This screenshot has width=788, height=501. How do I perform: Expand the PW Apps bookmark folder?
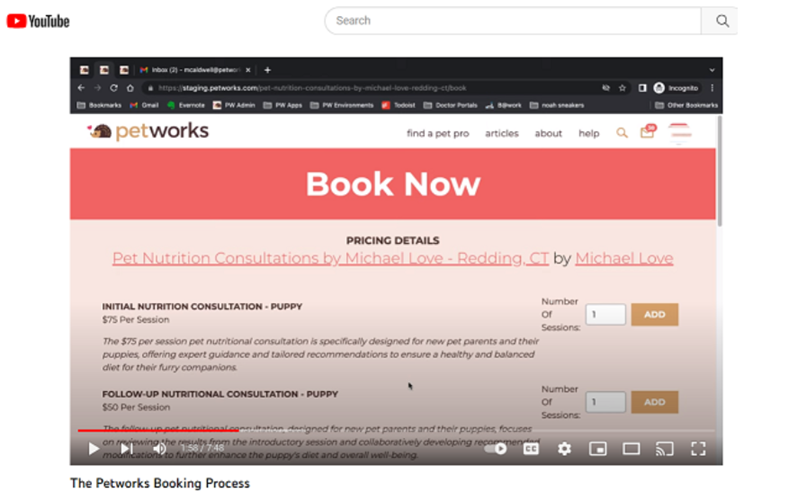(x=282, y=105)
